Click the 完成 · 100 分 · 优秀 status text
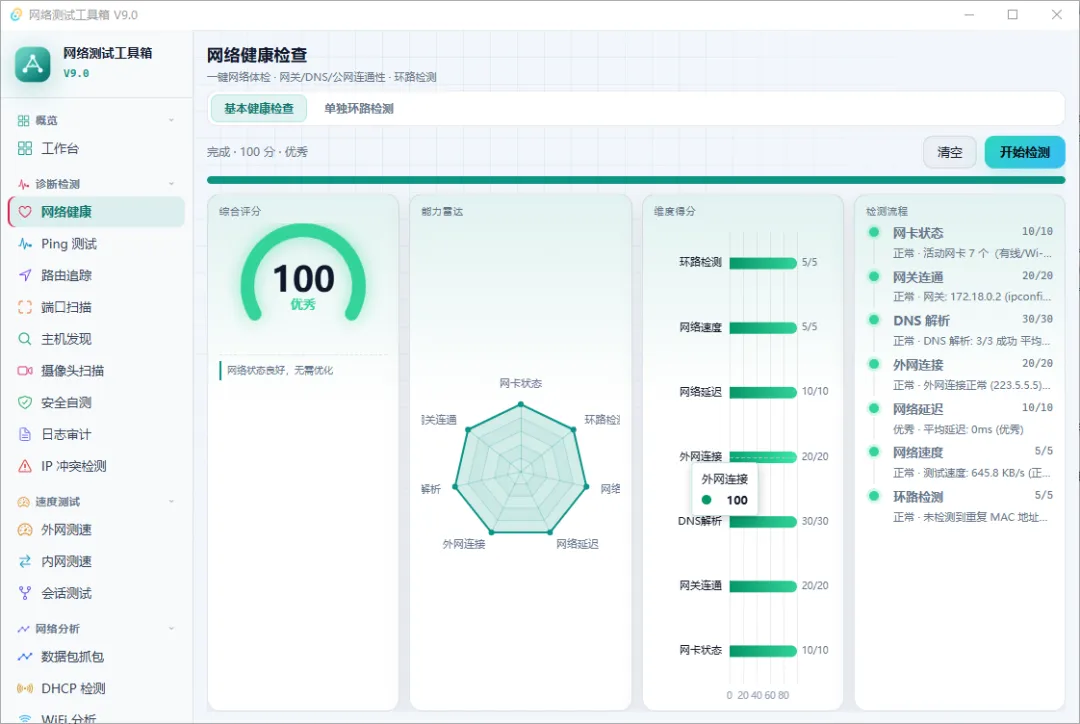The image size is (1080, 724). pos(258,152)
